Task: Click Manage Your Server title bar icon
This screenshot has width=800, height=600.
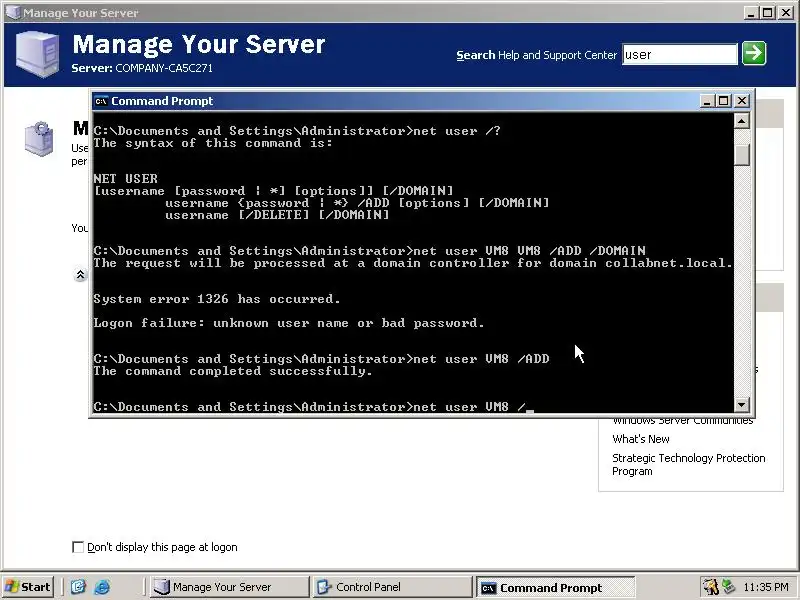Action: pyautogui.click(x=13, y=12)
